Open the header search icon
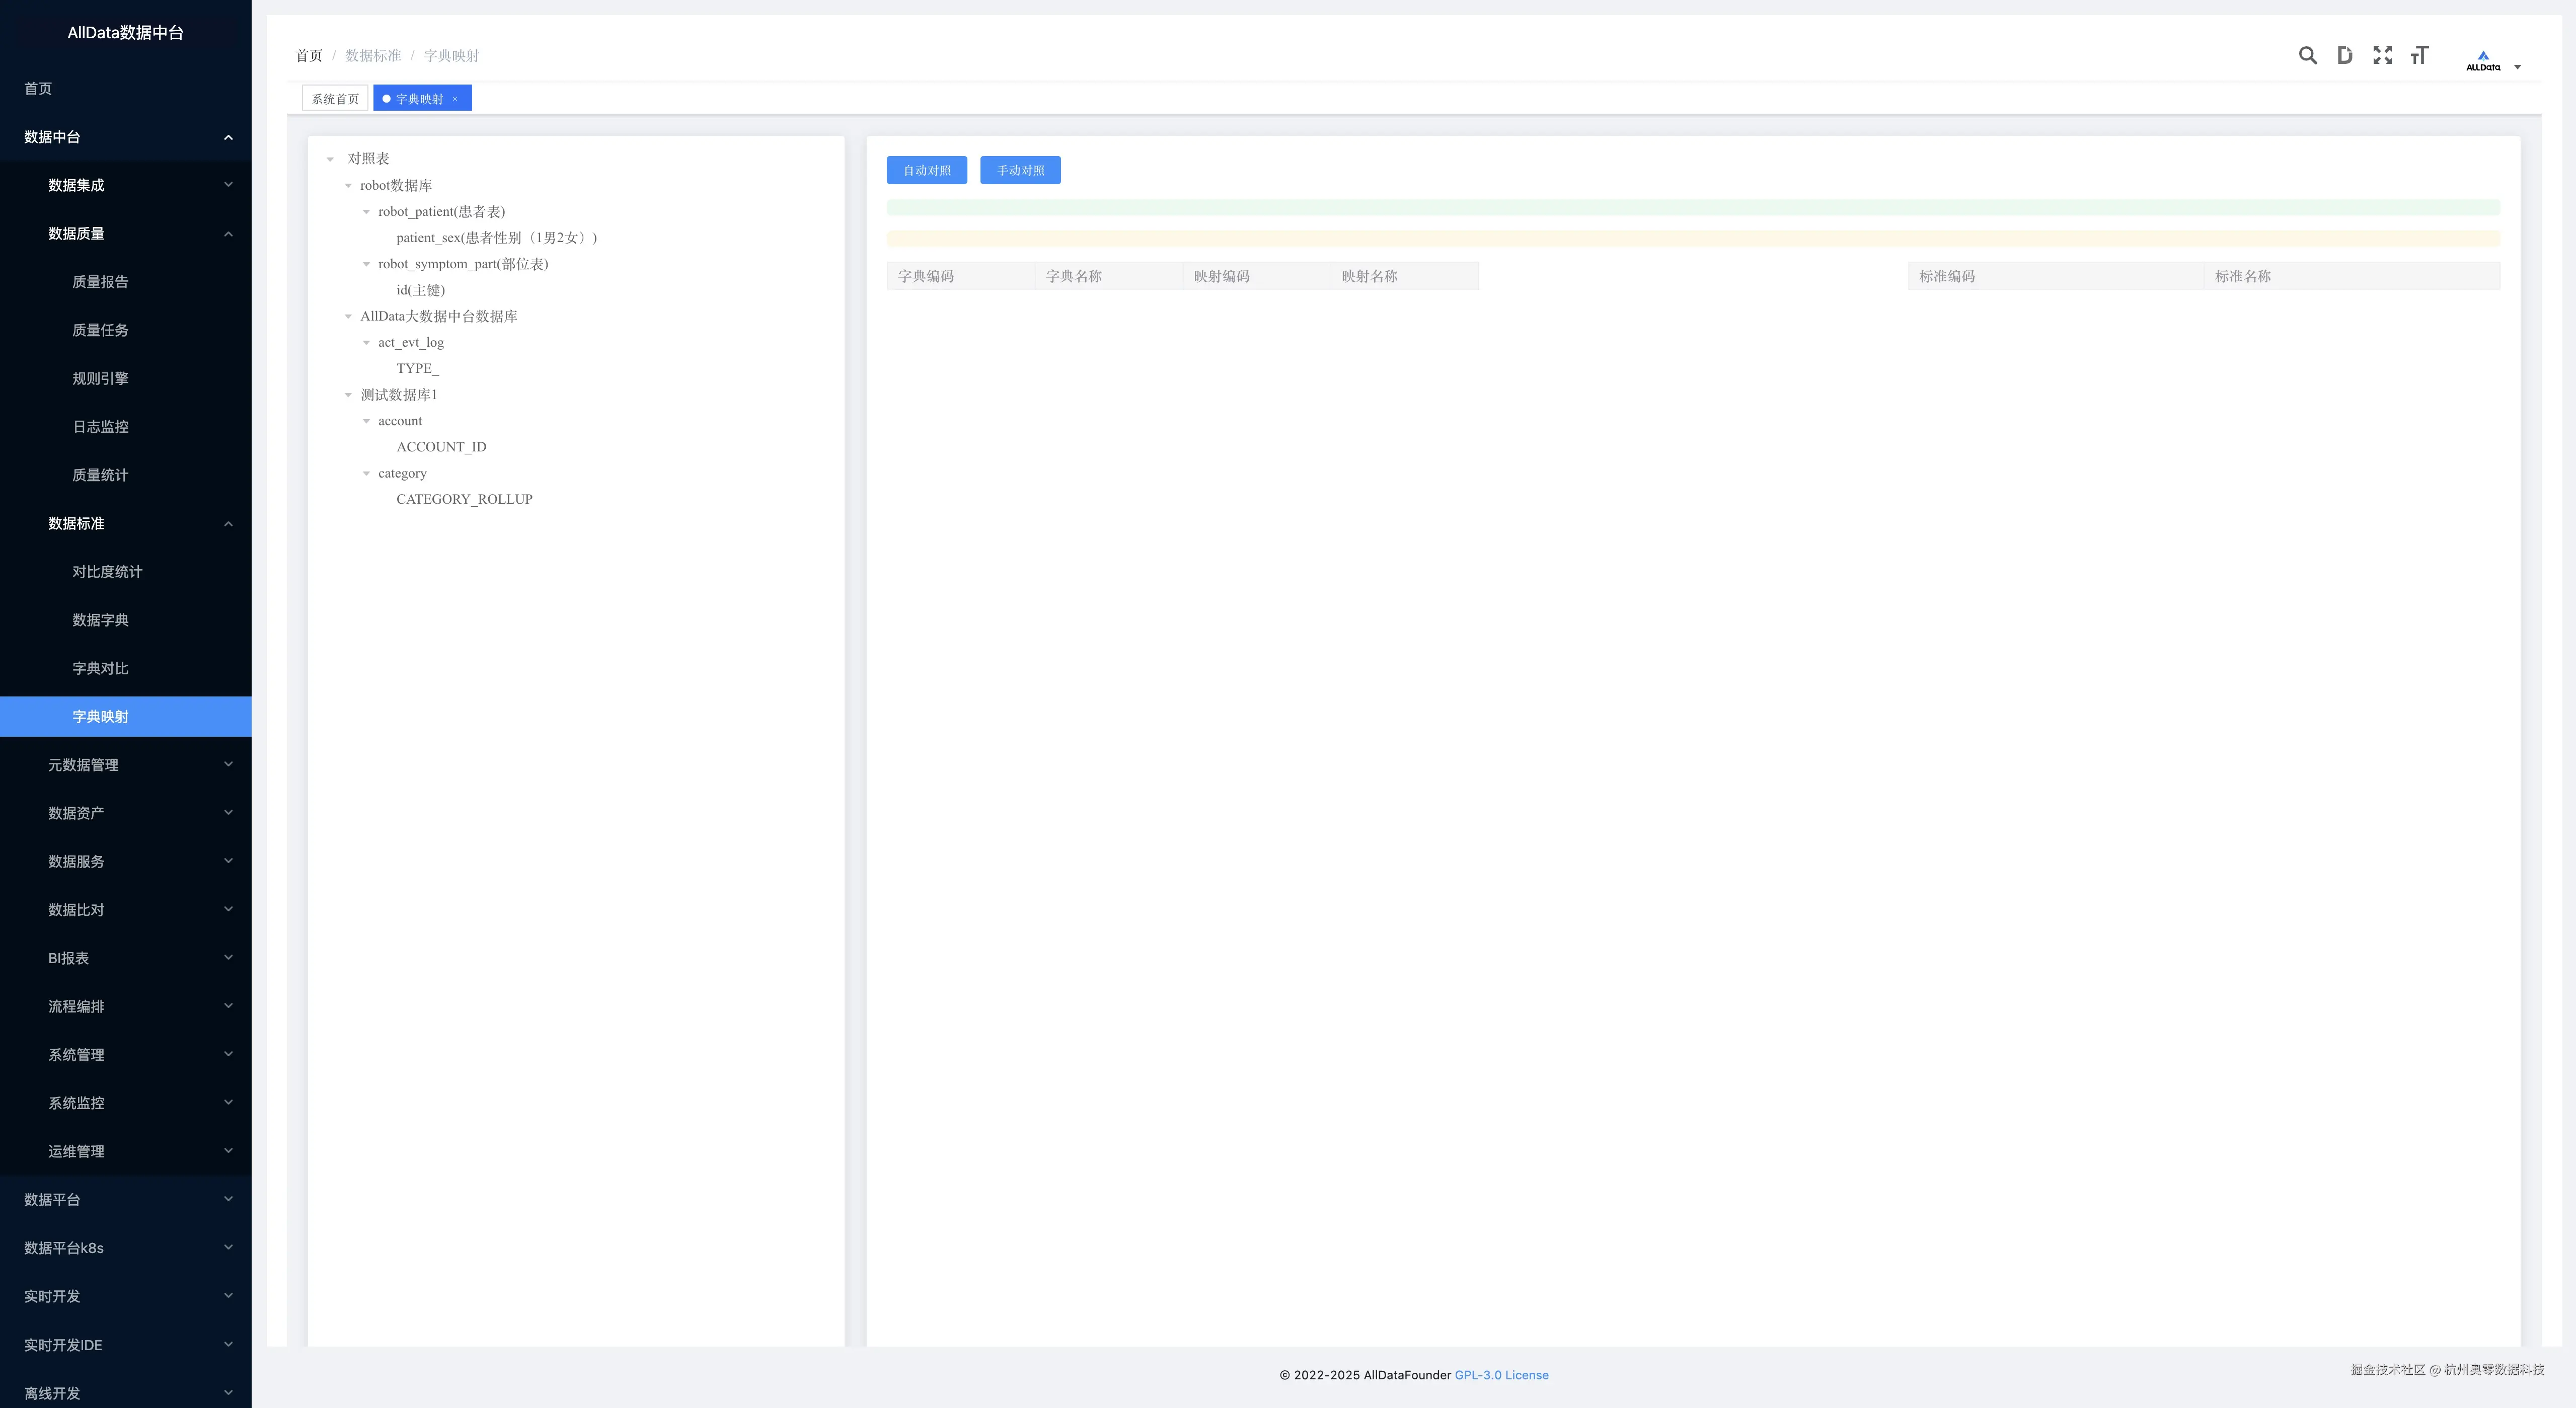This screenshot has height=1408, width=2576. [x=2307, y=56]
